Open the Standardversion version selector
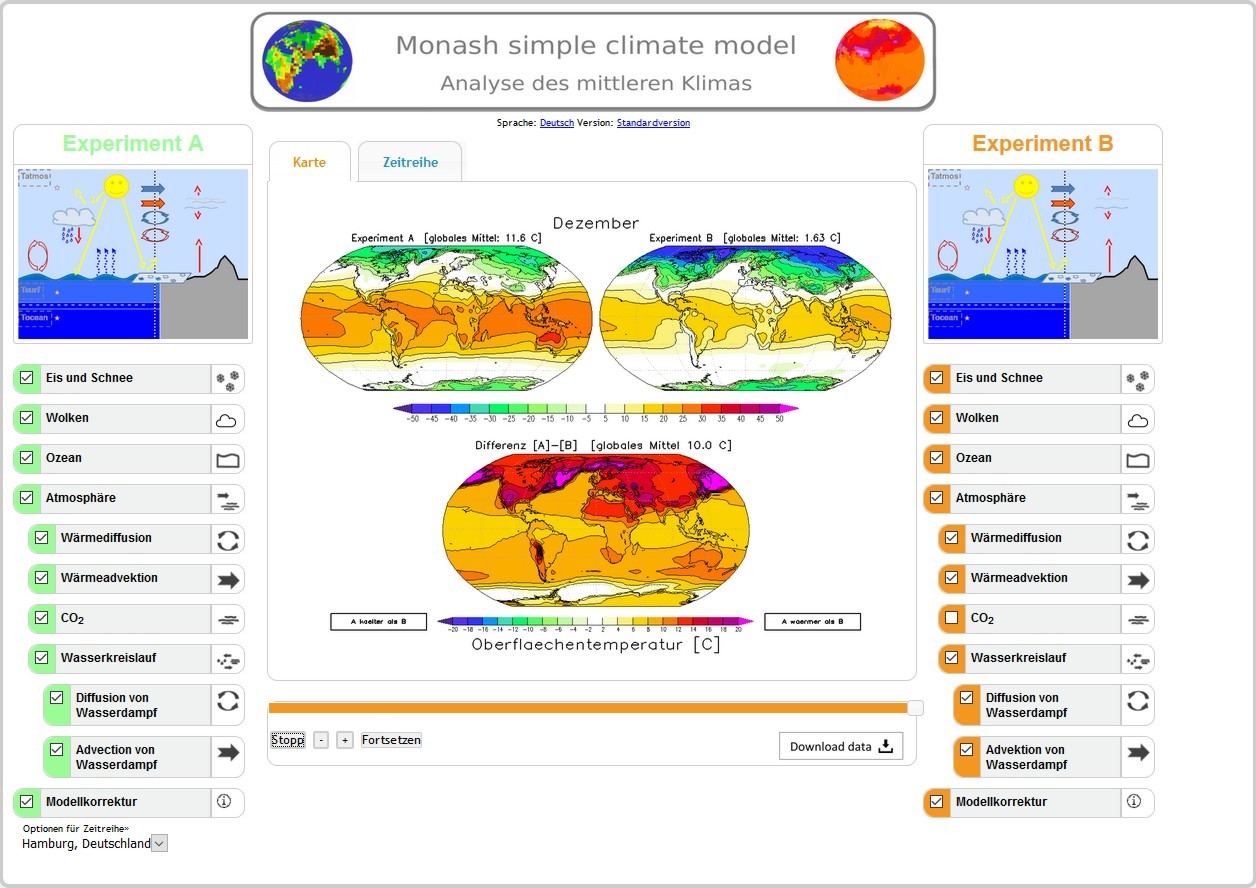Image resolution: width=1256 pixels, height=888 pixels. [653, 123]
